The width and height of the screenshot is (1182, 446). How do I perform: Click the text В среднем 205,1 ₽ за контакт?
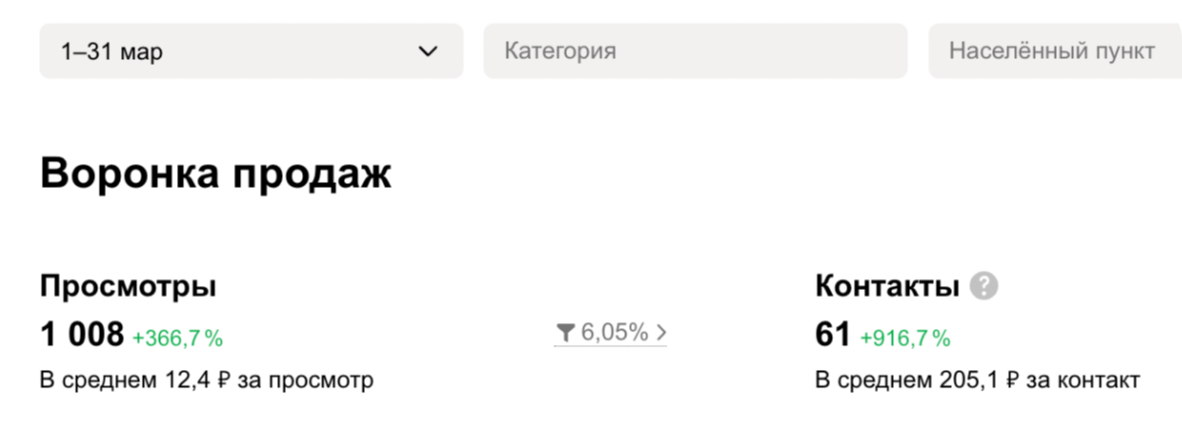point(977,381)
